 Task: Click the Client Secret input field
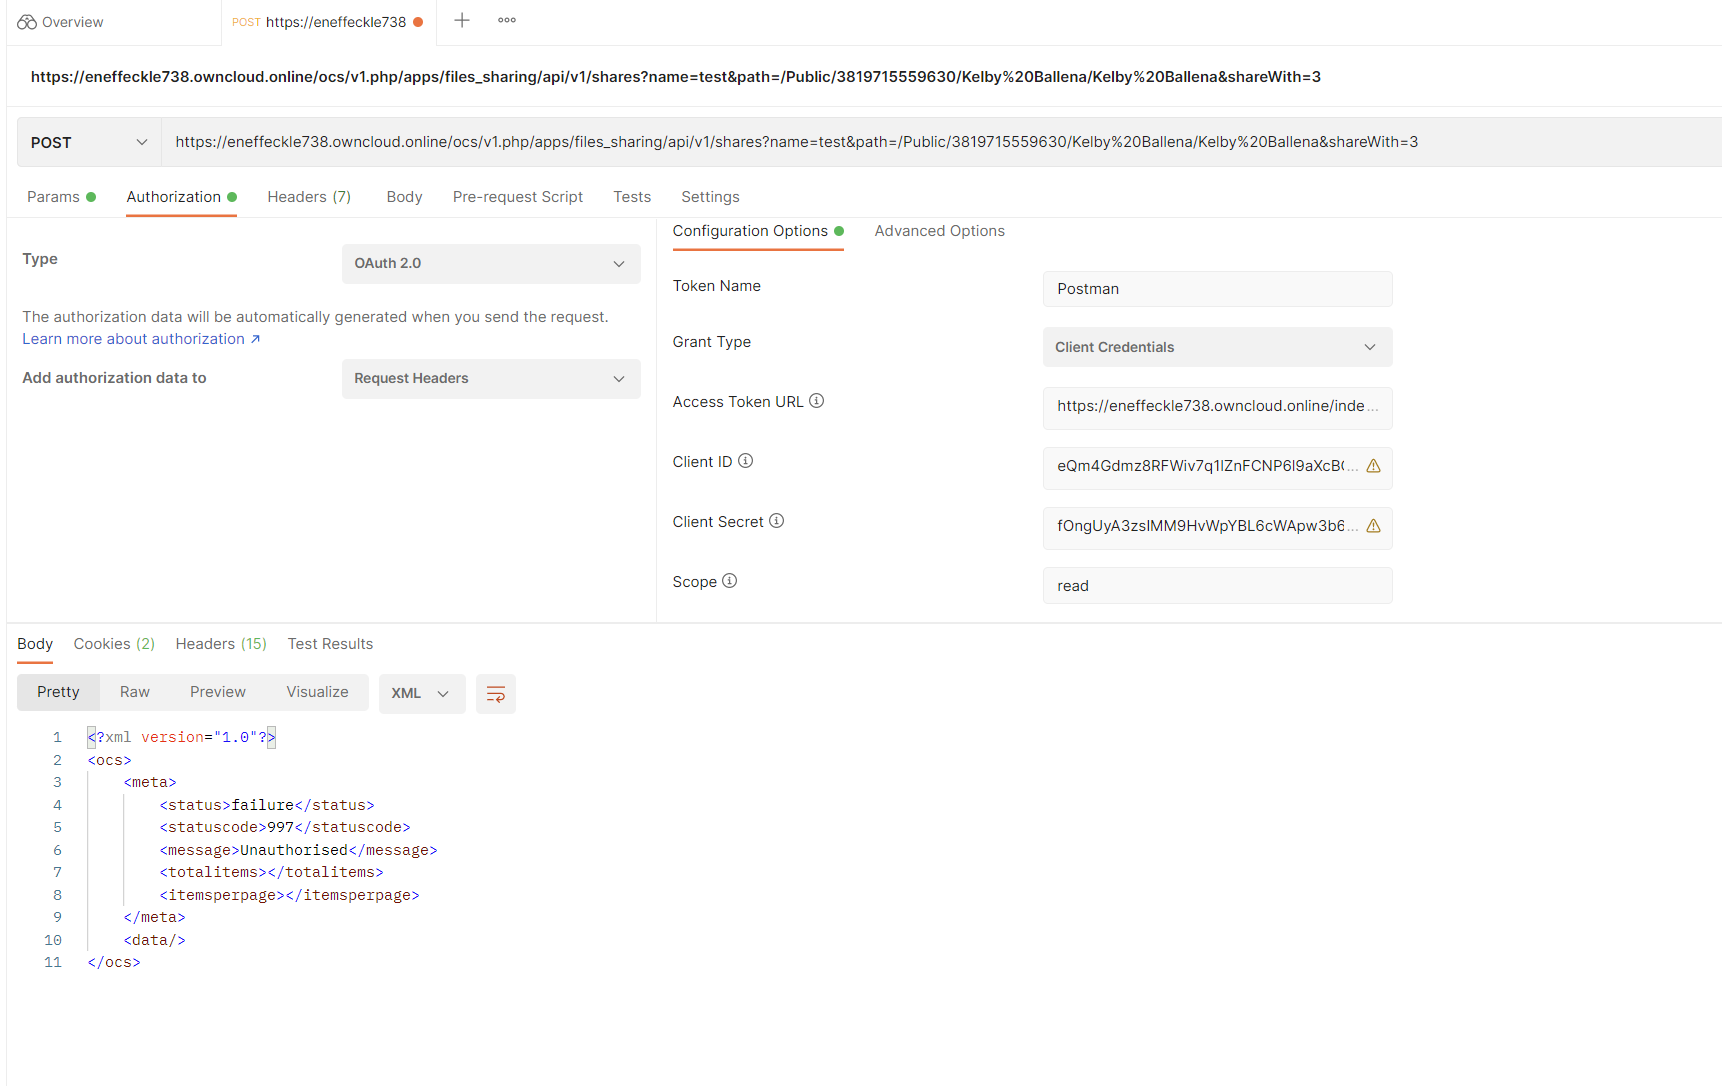click(1217, 527)
